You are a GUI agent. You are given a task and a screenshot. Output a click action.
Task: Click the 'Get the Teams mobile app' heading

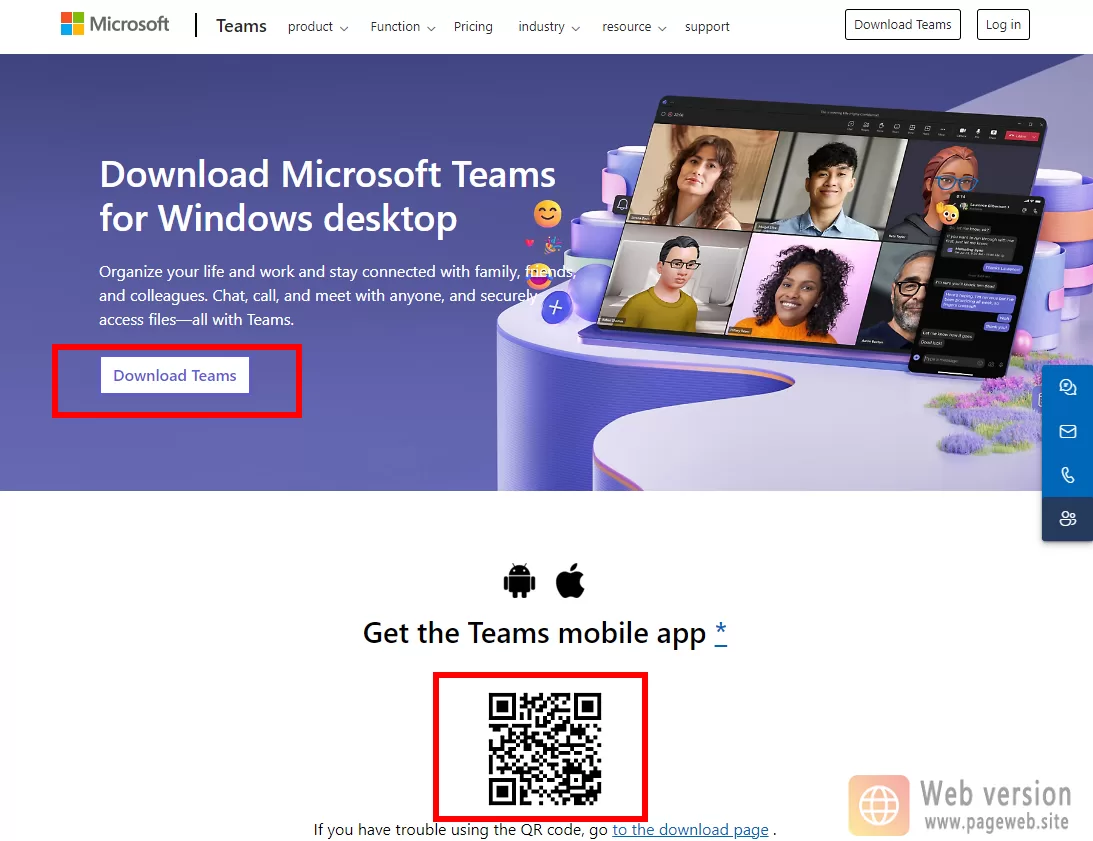[x=535, y=633]
